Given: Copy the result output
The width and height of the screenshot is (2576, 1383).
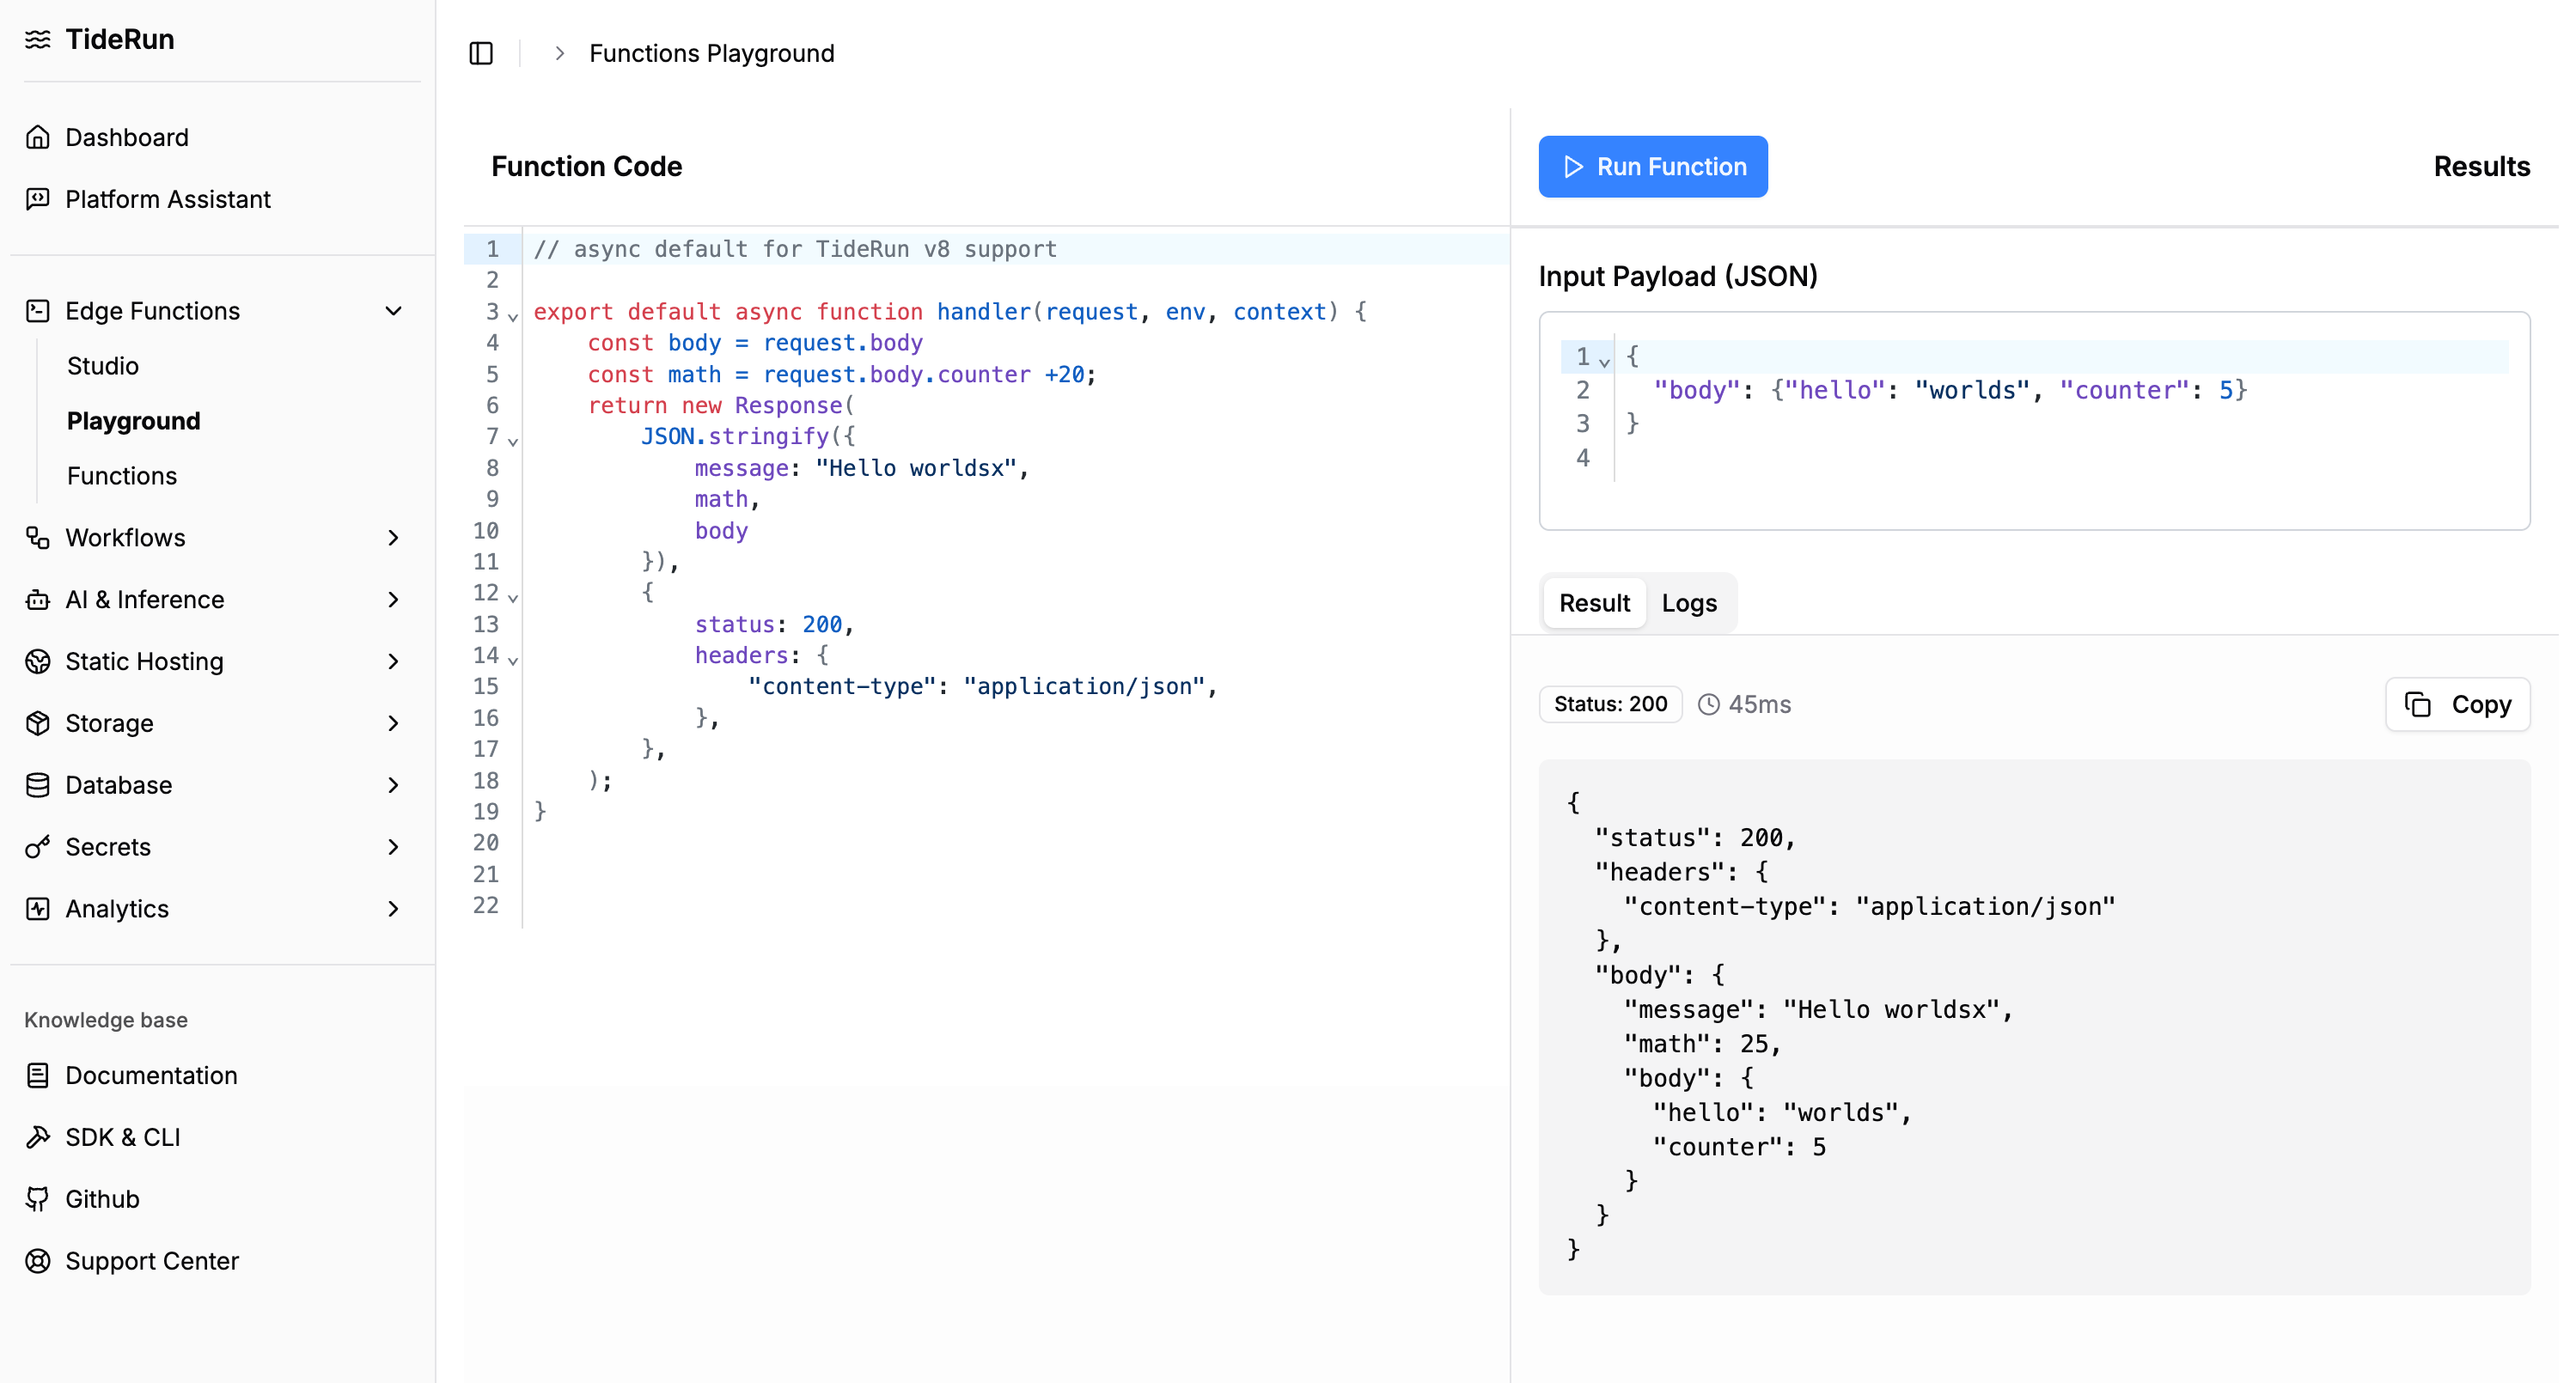Looking at the screenshot, I should 2457,705.
